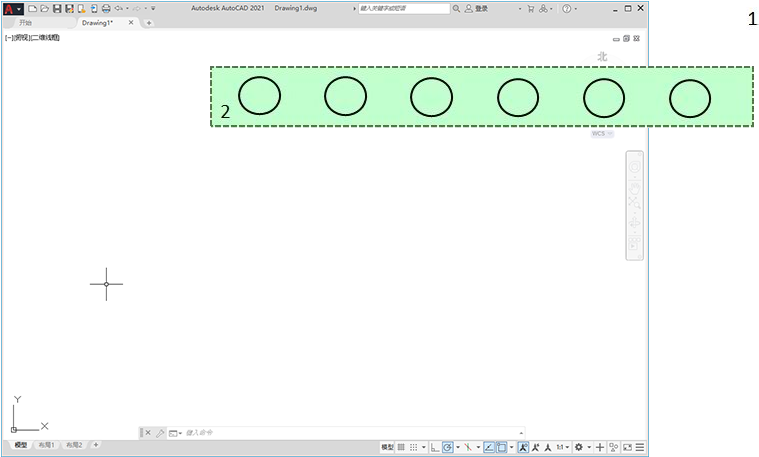Toggle isometric drafting in status bar
This screenshot has width=759, height=457.
pyautogui.click(x=468, y=447)
